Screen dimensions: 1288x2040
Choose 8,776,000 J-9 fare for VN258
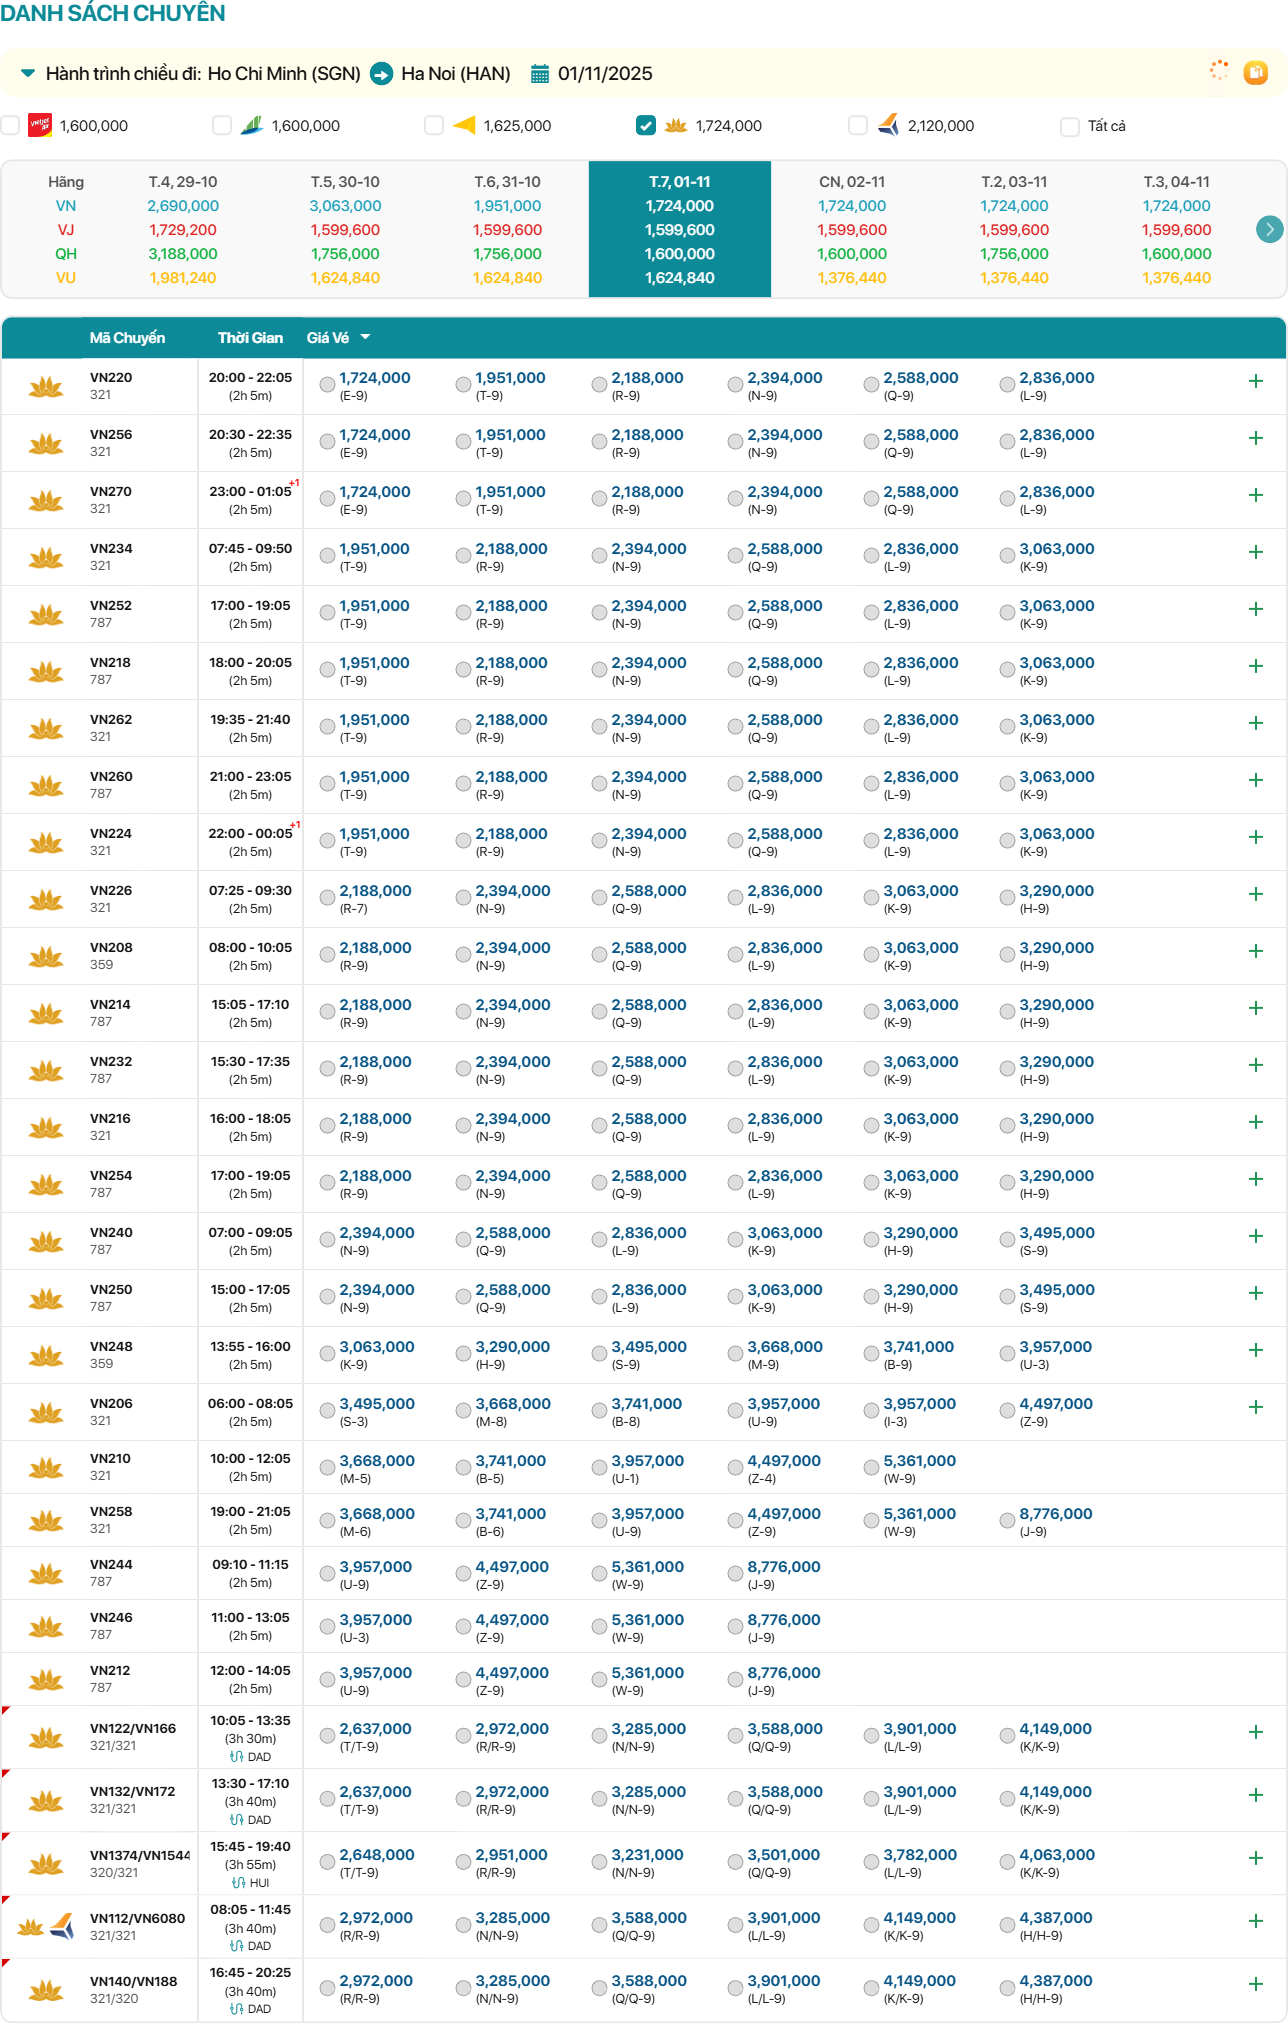pyautogui.click(x=1008, y=1520)
